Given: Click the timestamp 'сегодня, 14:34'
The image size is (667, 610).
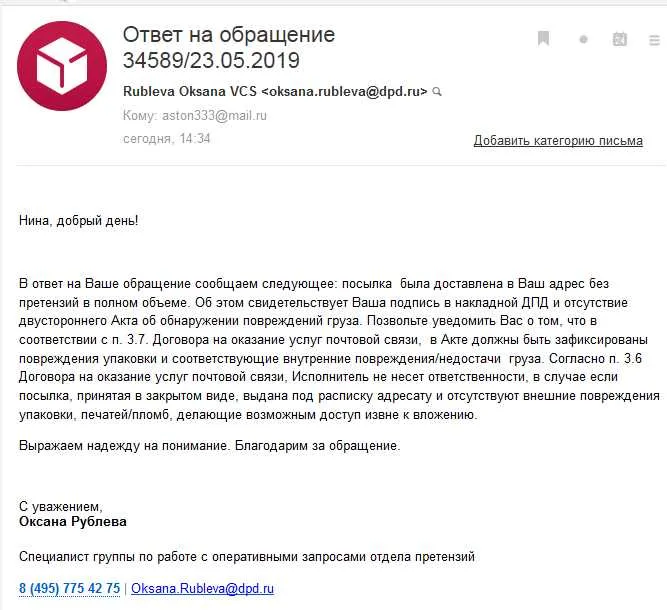Looking at the screenshot, I should pos(166,139).
